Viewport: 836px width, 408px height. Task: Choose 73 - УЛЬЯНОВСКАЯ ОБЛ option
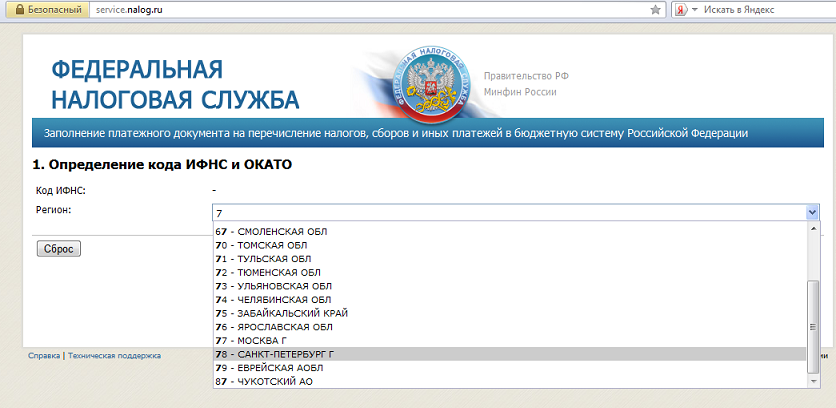[509, 286]
